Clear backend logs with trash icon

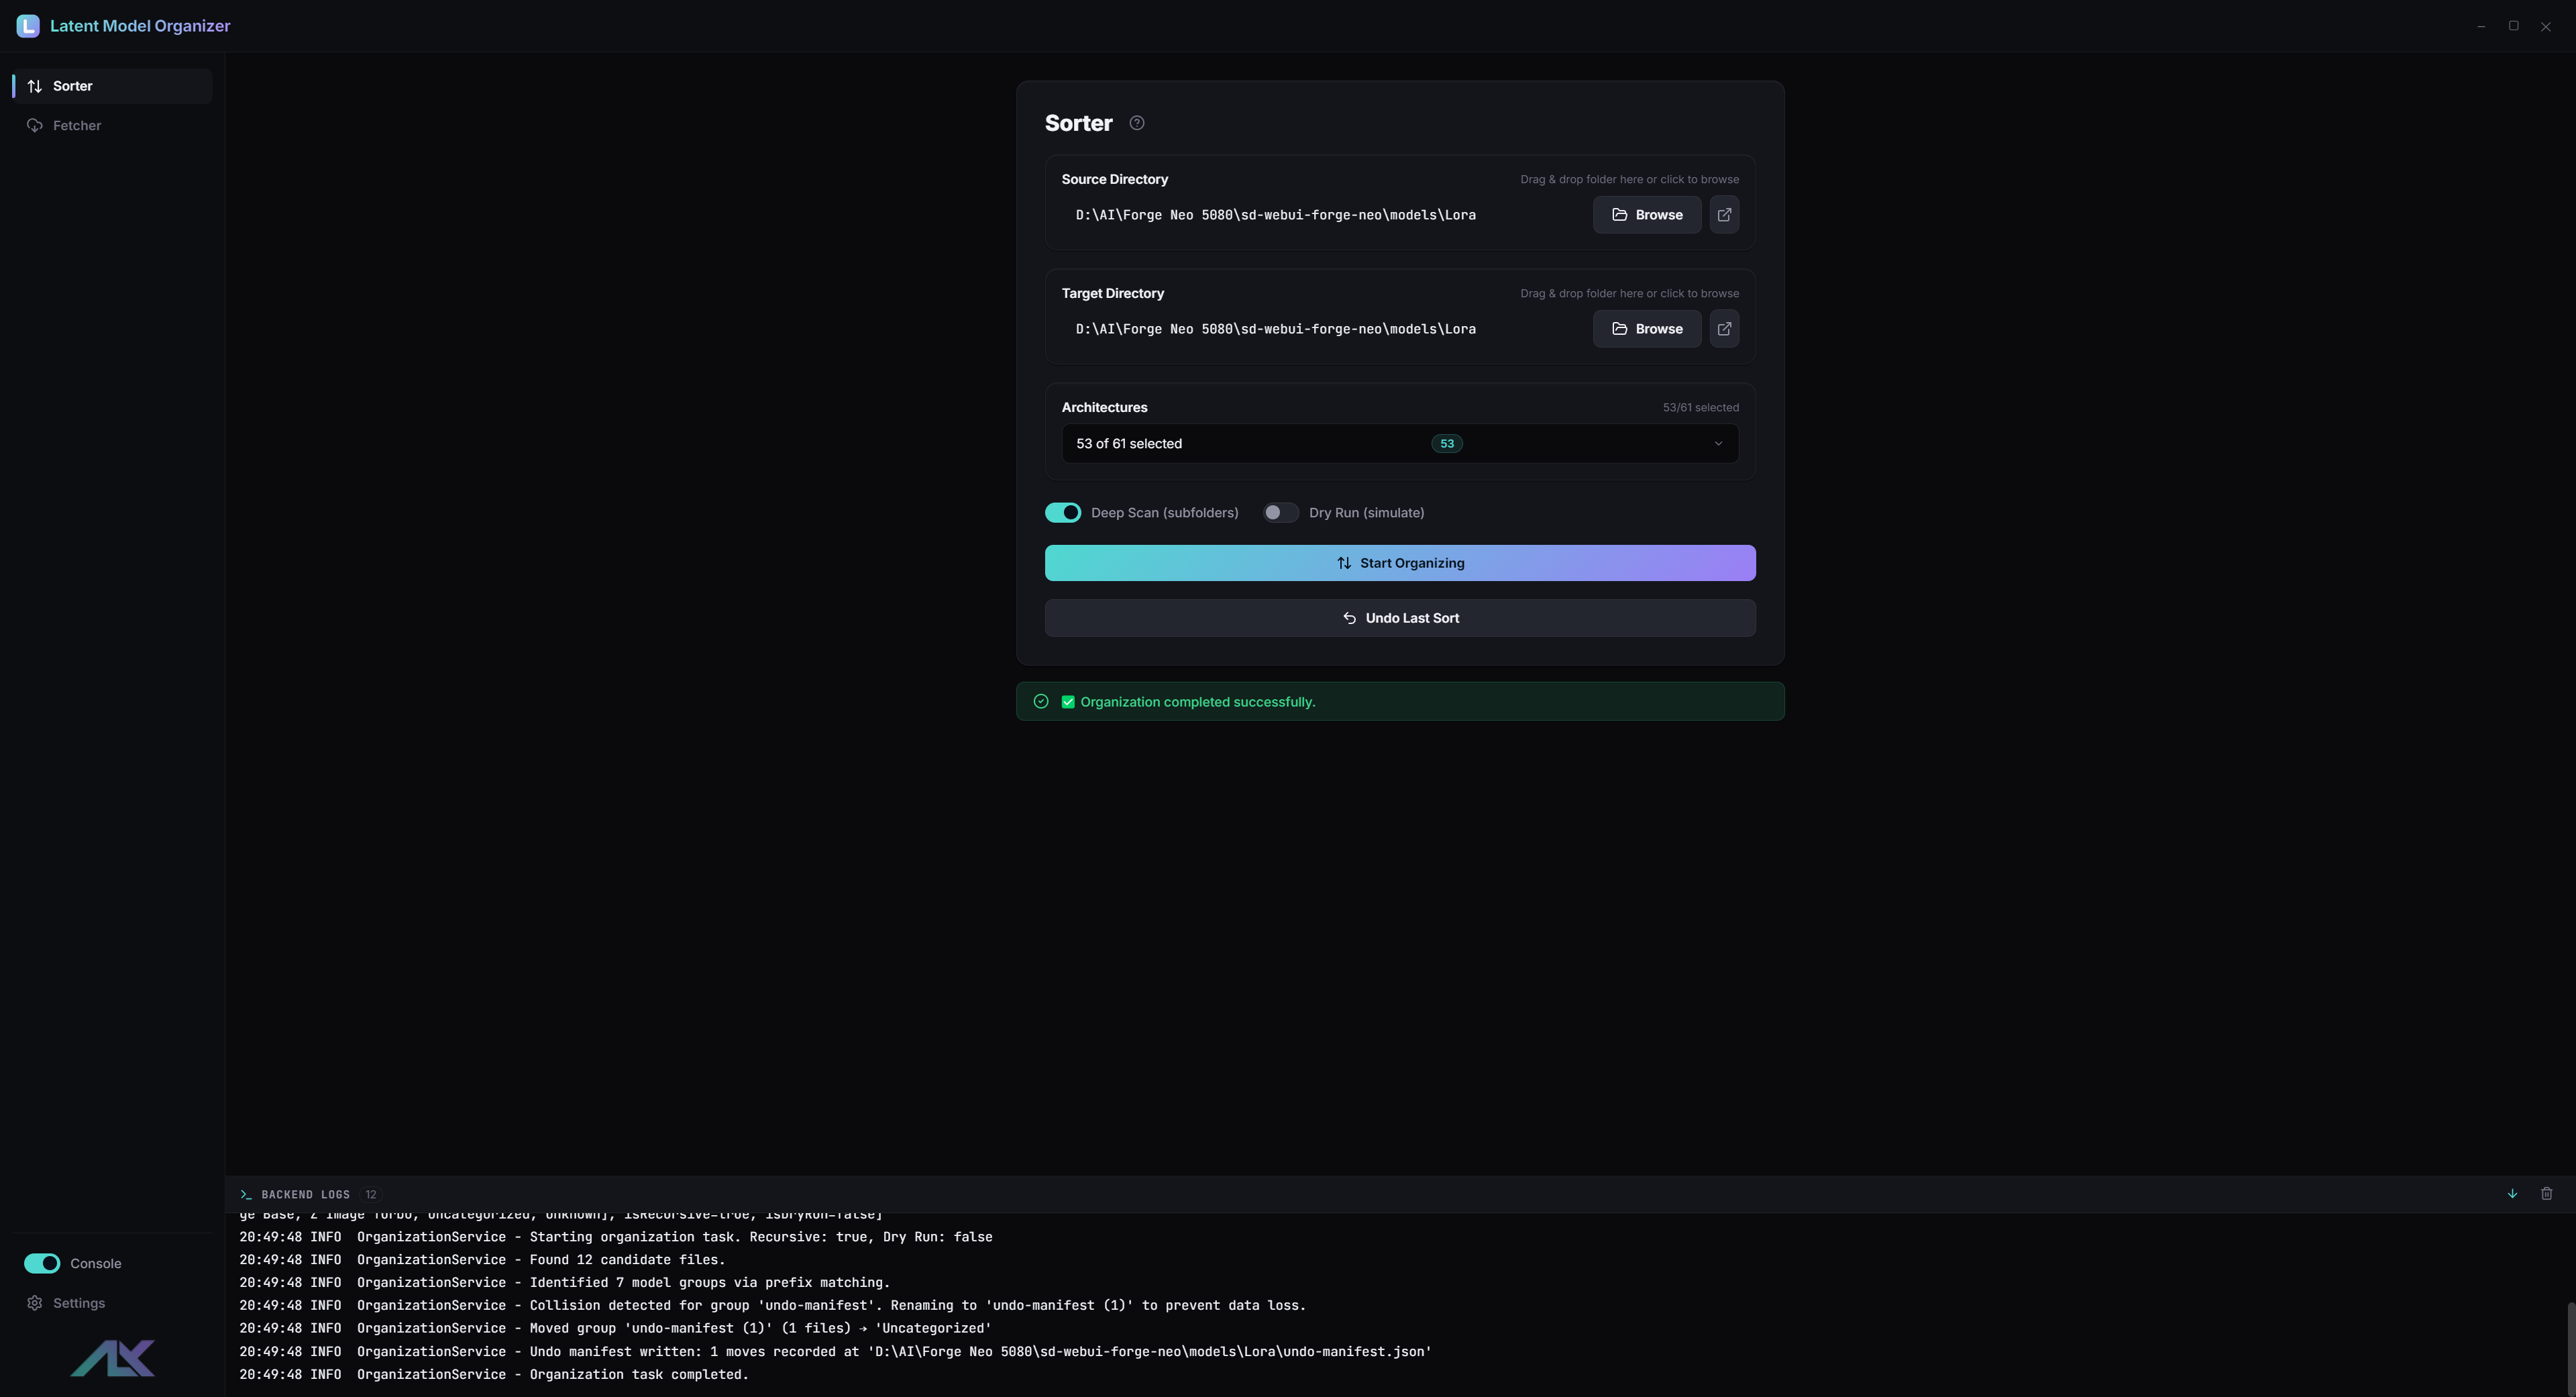(2546, 1193)
